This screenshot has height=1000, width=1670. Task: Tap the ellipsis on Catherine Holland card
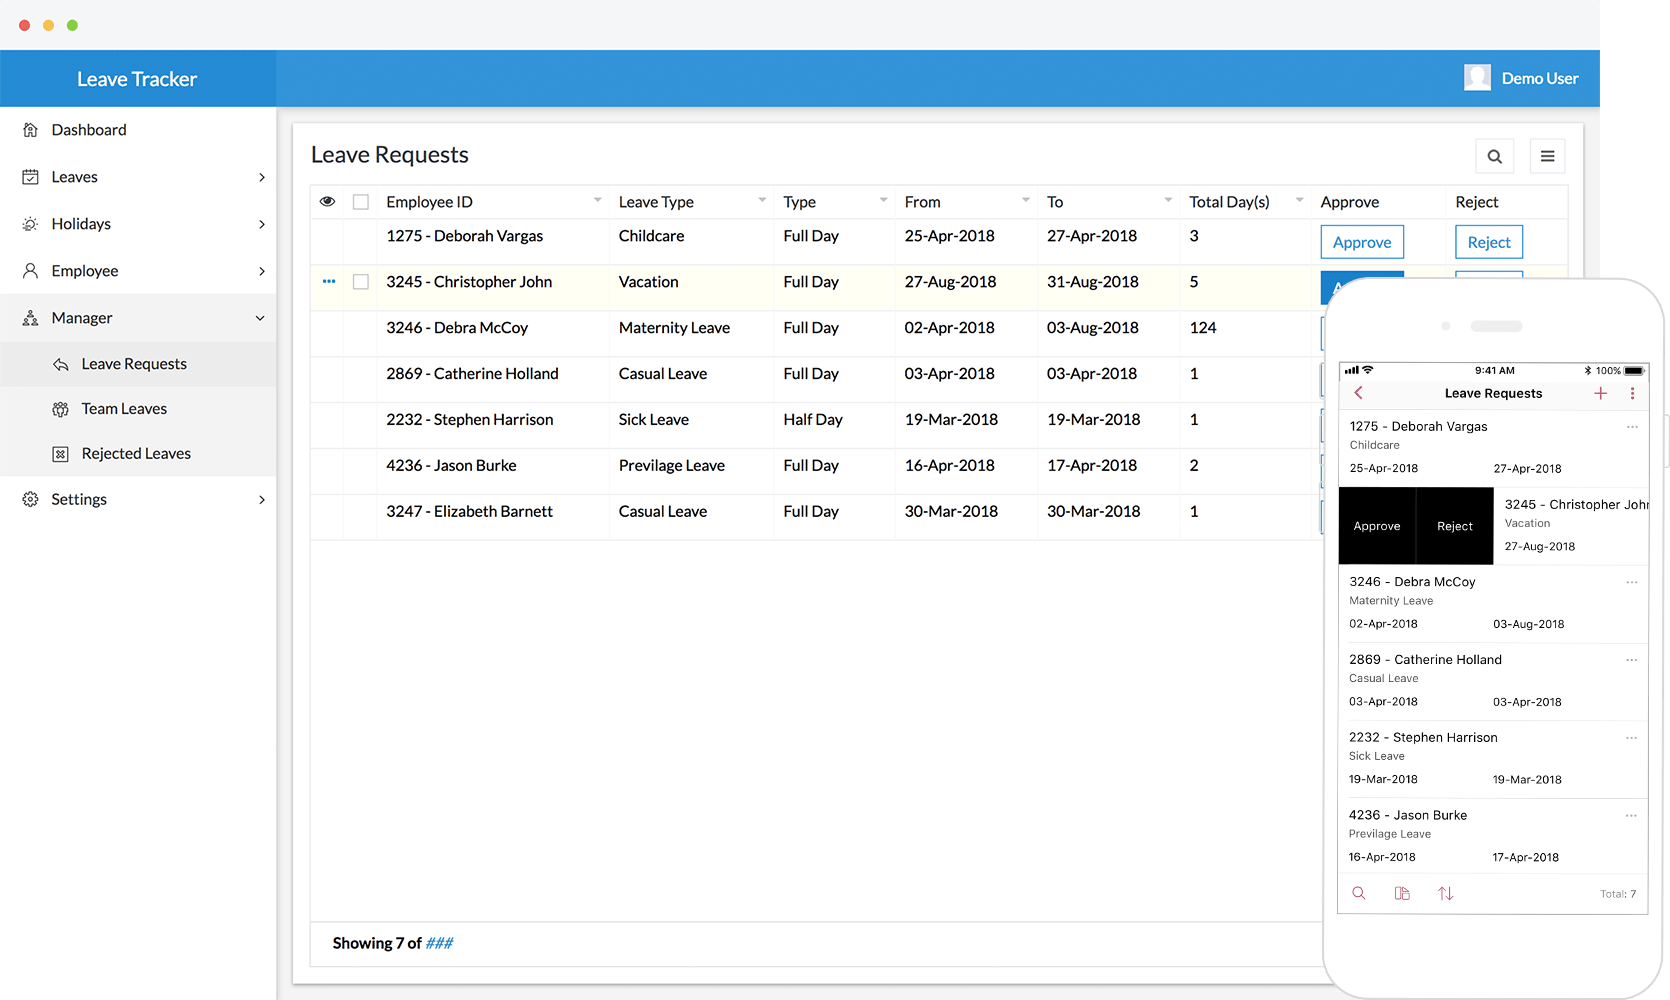(1632, 660)
